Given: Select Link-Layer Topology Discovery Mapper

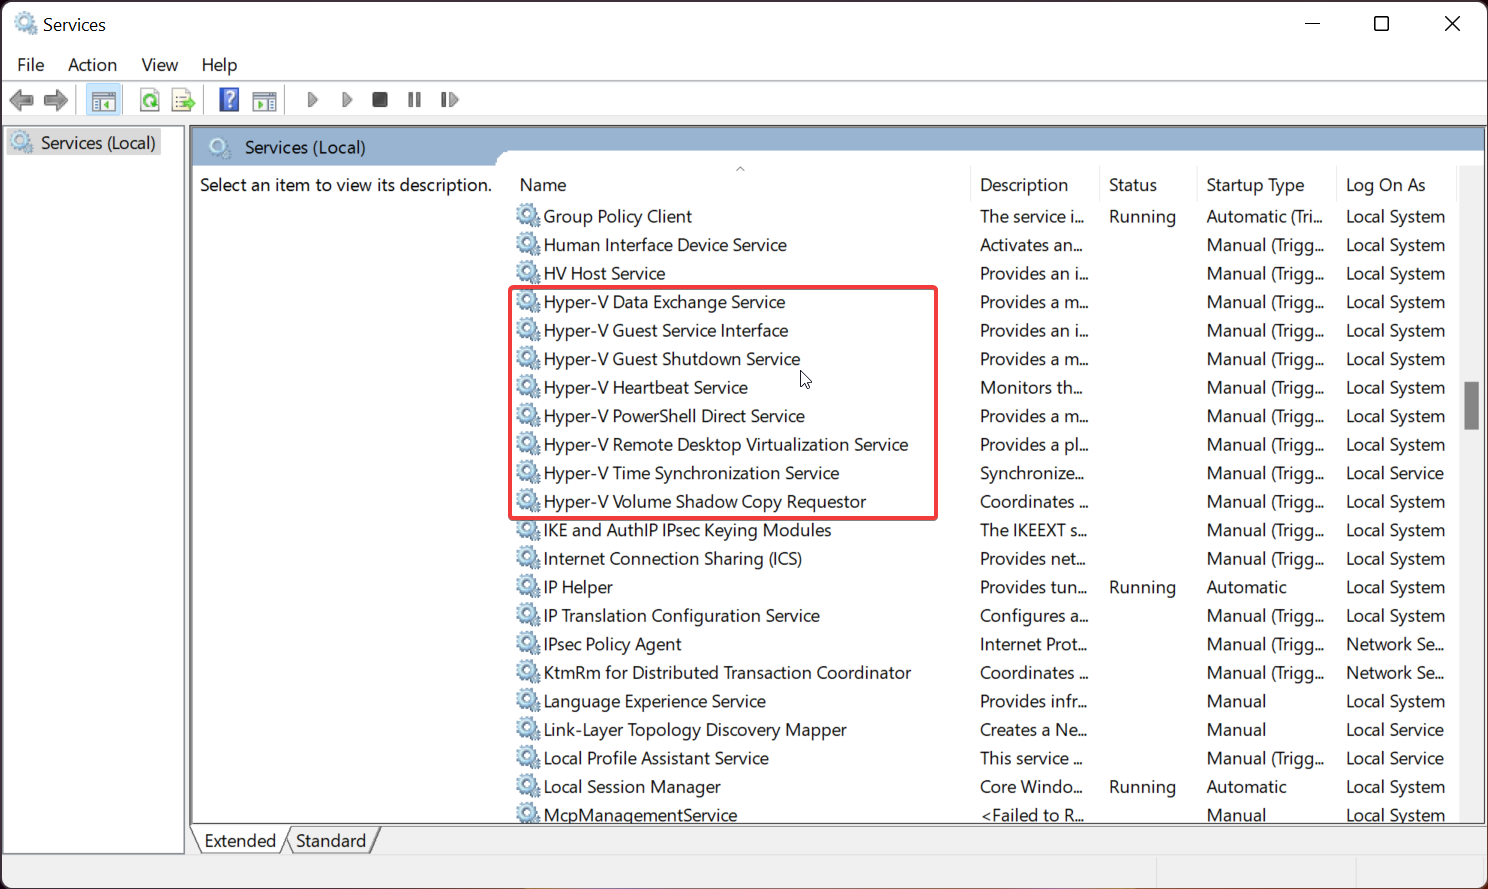Looking at the screenshot, I should [x=695, y=730].
